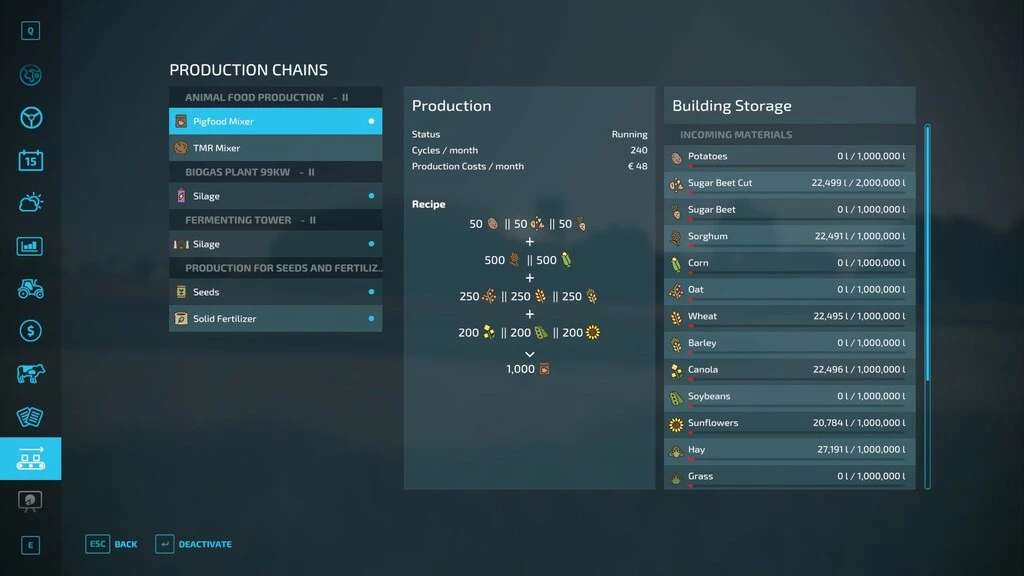Click the Back button

pyautogui.click(x=112, y=544)
